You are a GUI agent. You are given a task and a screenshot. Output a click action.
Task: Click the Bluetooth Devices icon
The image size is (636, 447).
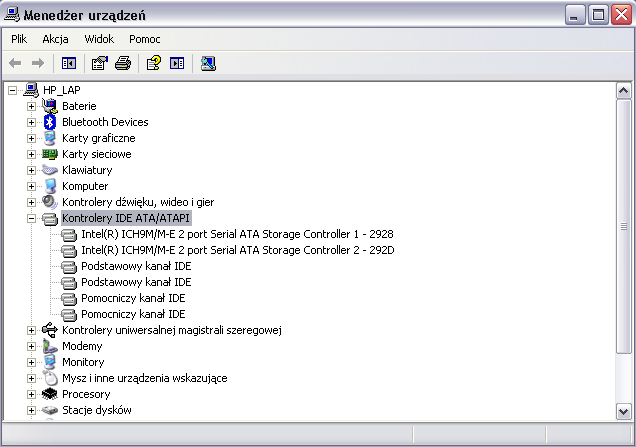click(x=49, y=122)
